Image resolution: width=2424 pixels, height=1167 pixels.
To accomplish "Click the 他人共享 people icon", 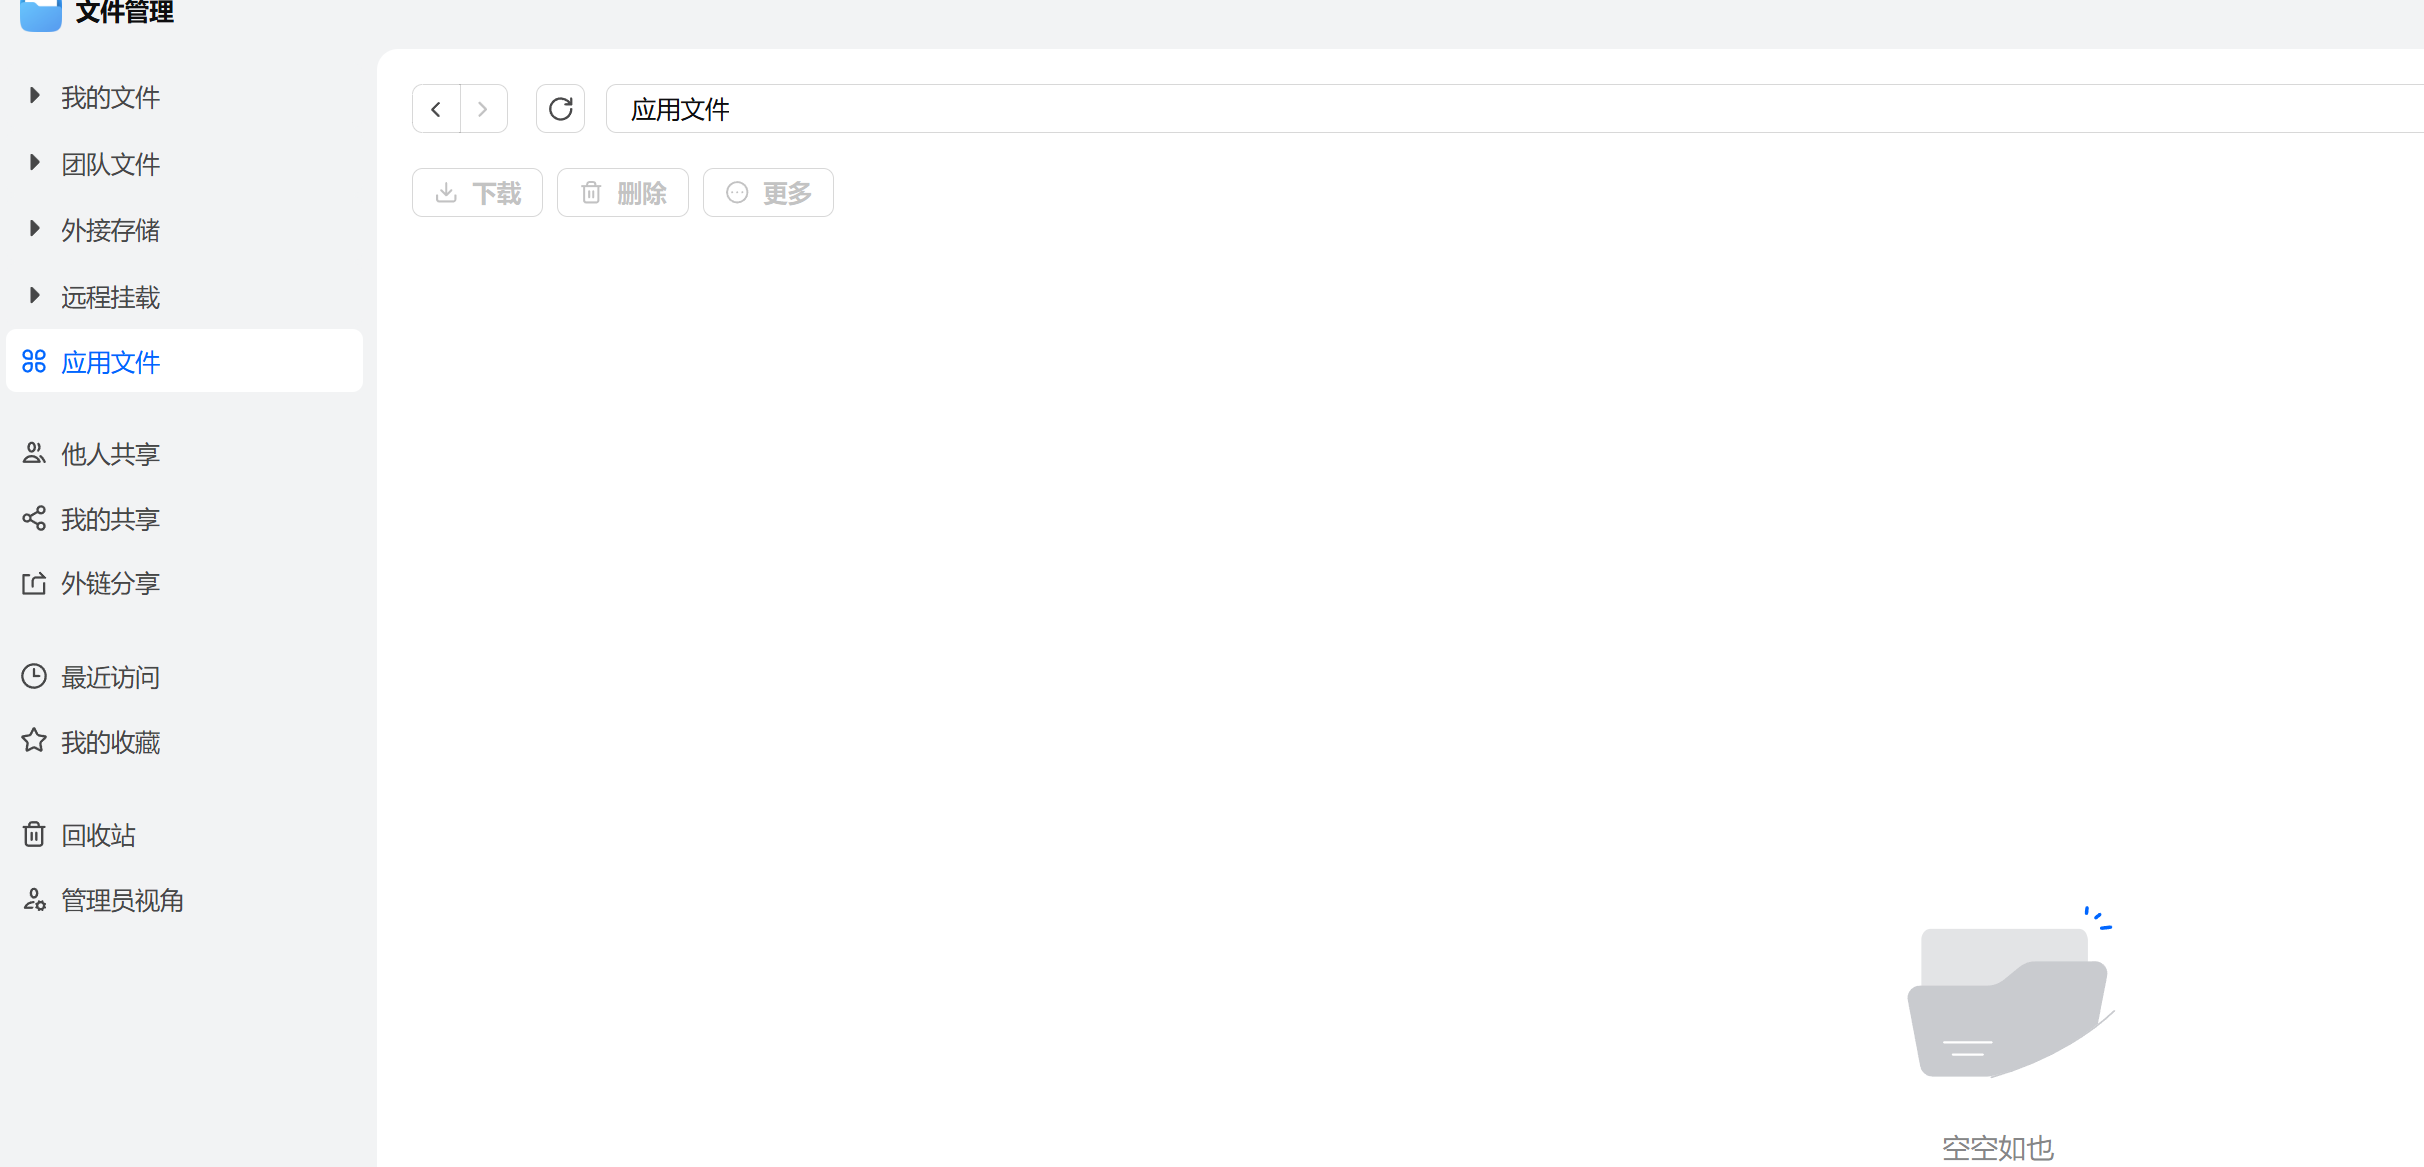I will click(34, 453).
